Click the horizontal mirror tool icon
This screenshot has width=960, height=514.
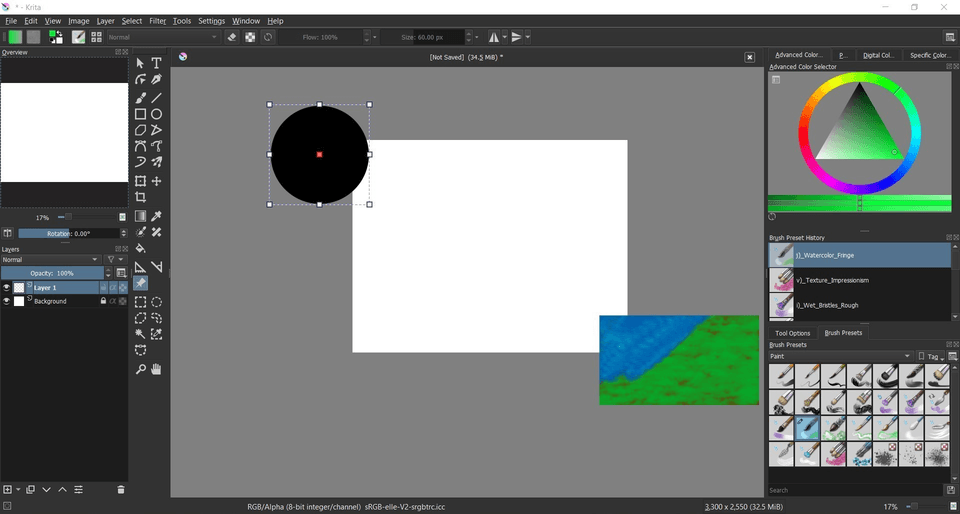(x=494, y=37)
